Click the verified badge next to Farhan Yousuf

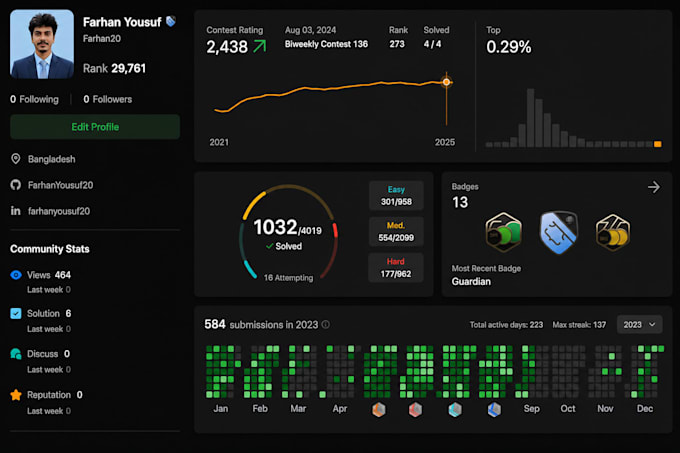(x=171, y=21)
